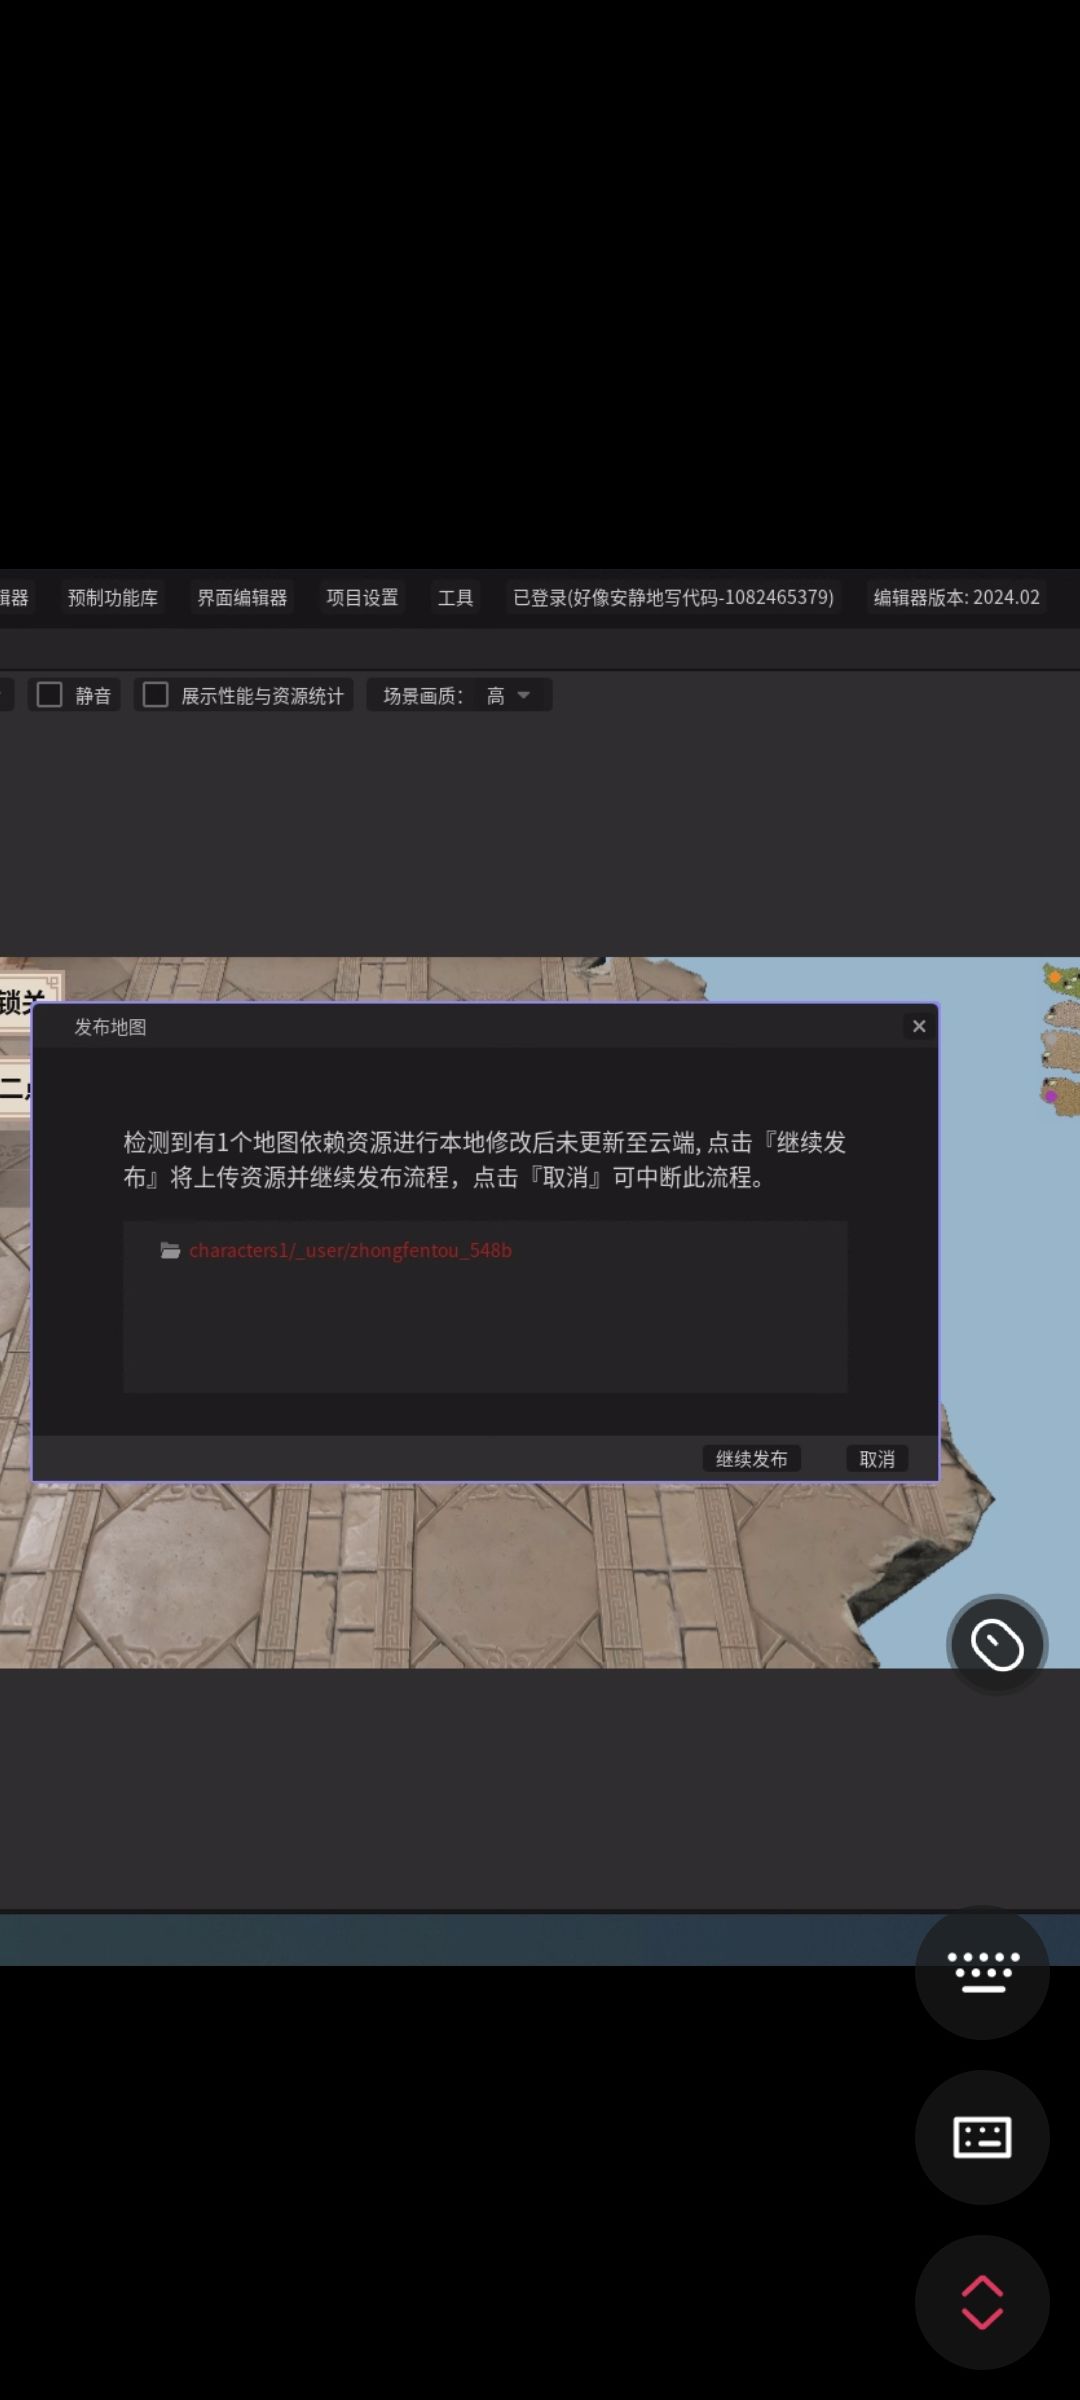
Task: Open the 工具 menu
Action: (x=455, y=598)
